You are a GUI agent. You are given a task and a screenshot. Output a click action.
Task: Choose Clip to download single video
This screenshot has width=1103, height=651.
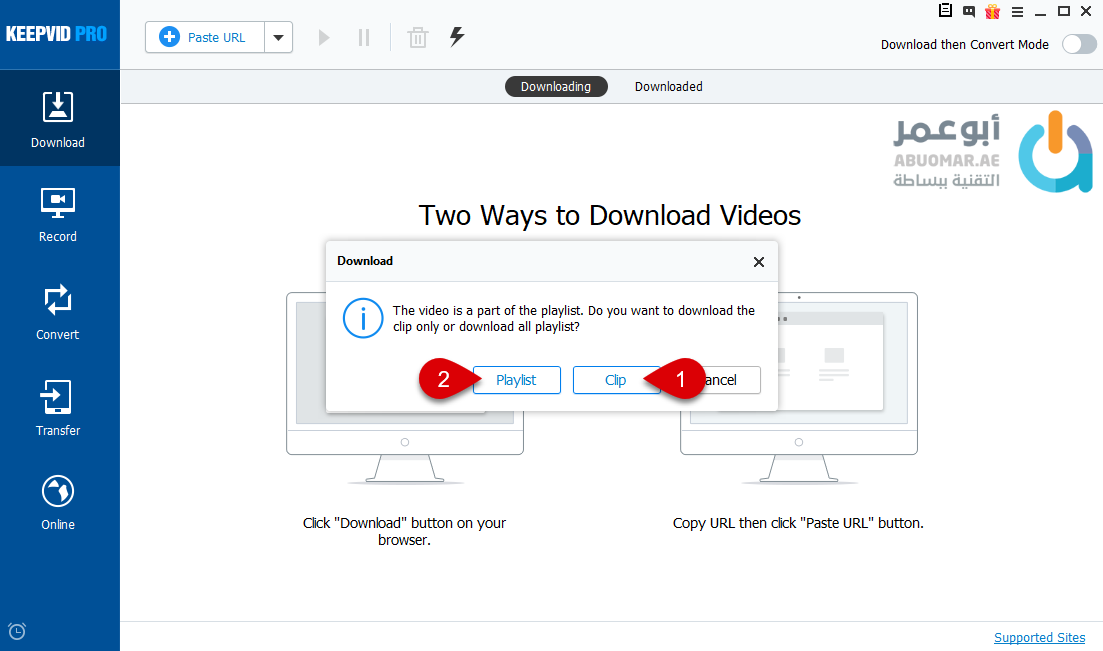(x=614, y=380)
